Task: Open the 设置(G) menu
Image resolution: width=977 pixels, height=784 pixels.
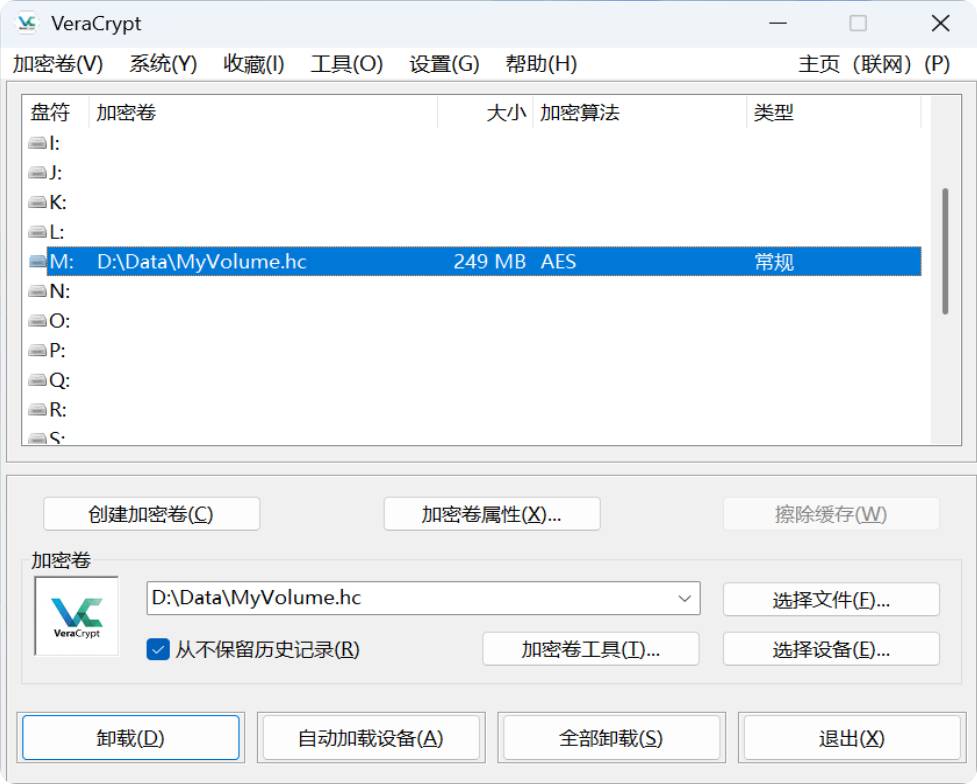Action: 444,64
